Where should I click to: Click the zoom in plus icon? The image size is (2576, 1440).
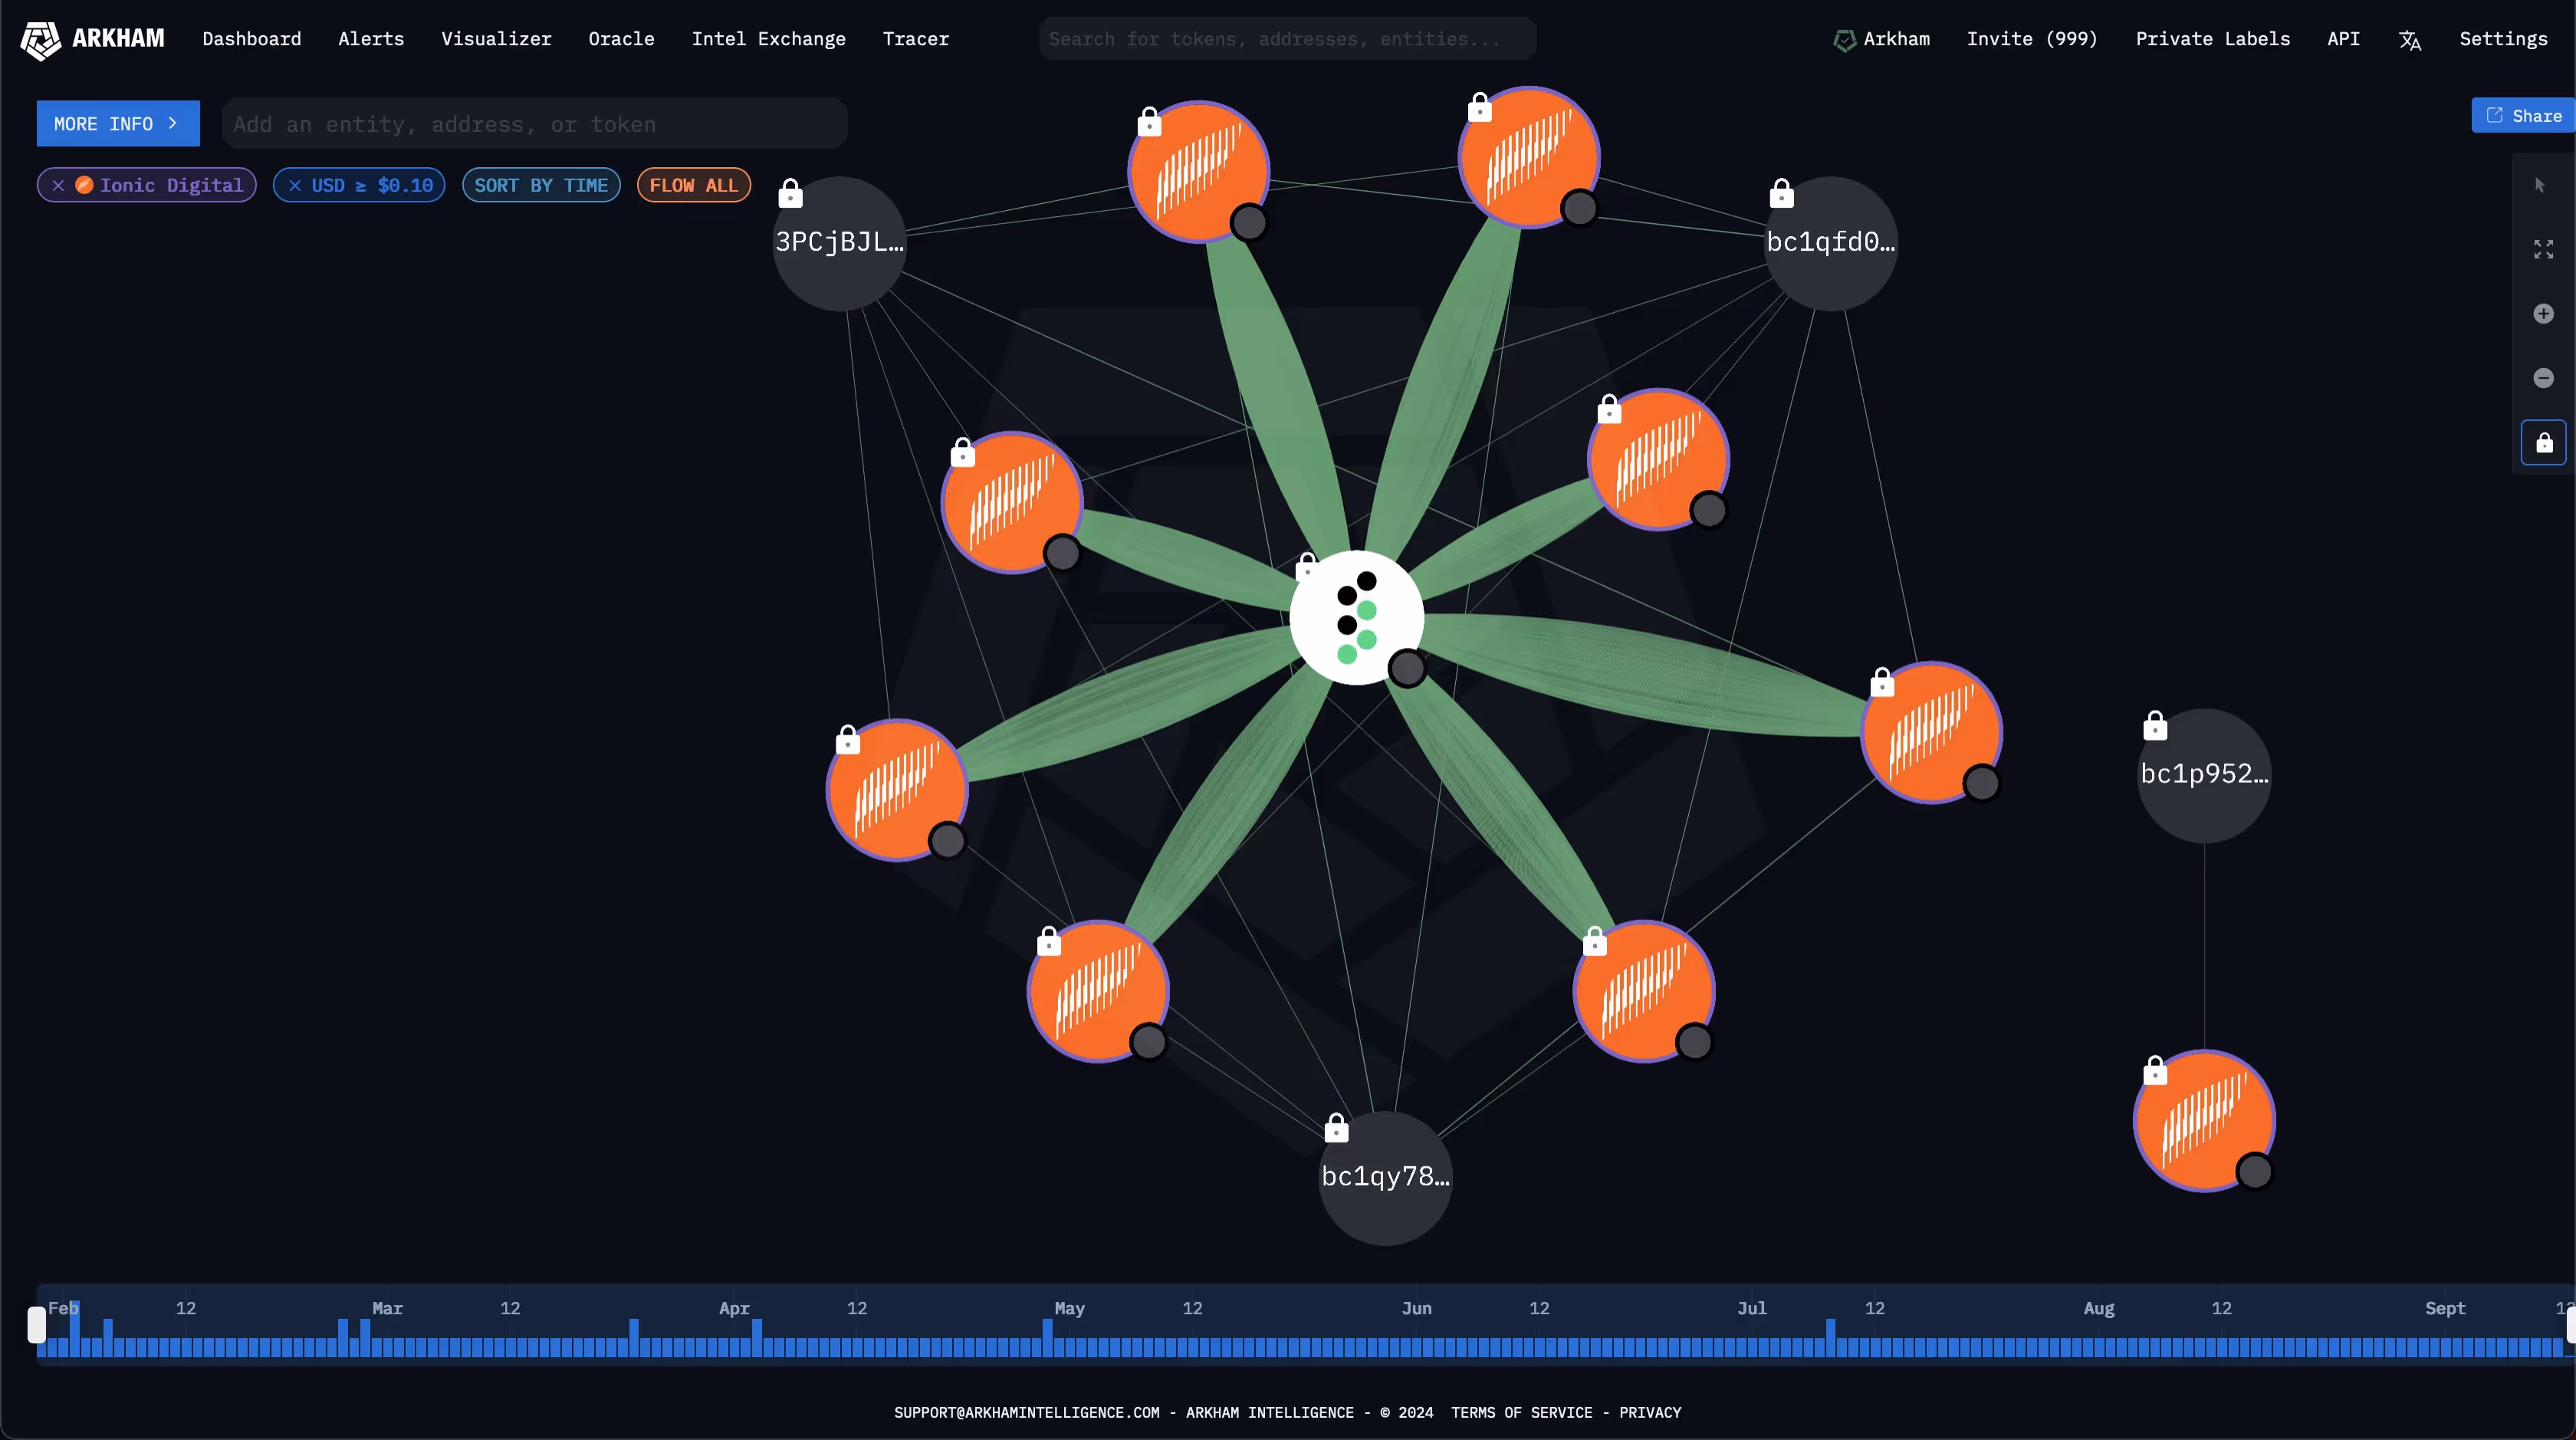click(x=2543, y=314)
